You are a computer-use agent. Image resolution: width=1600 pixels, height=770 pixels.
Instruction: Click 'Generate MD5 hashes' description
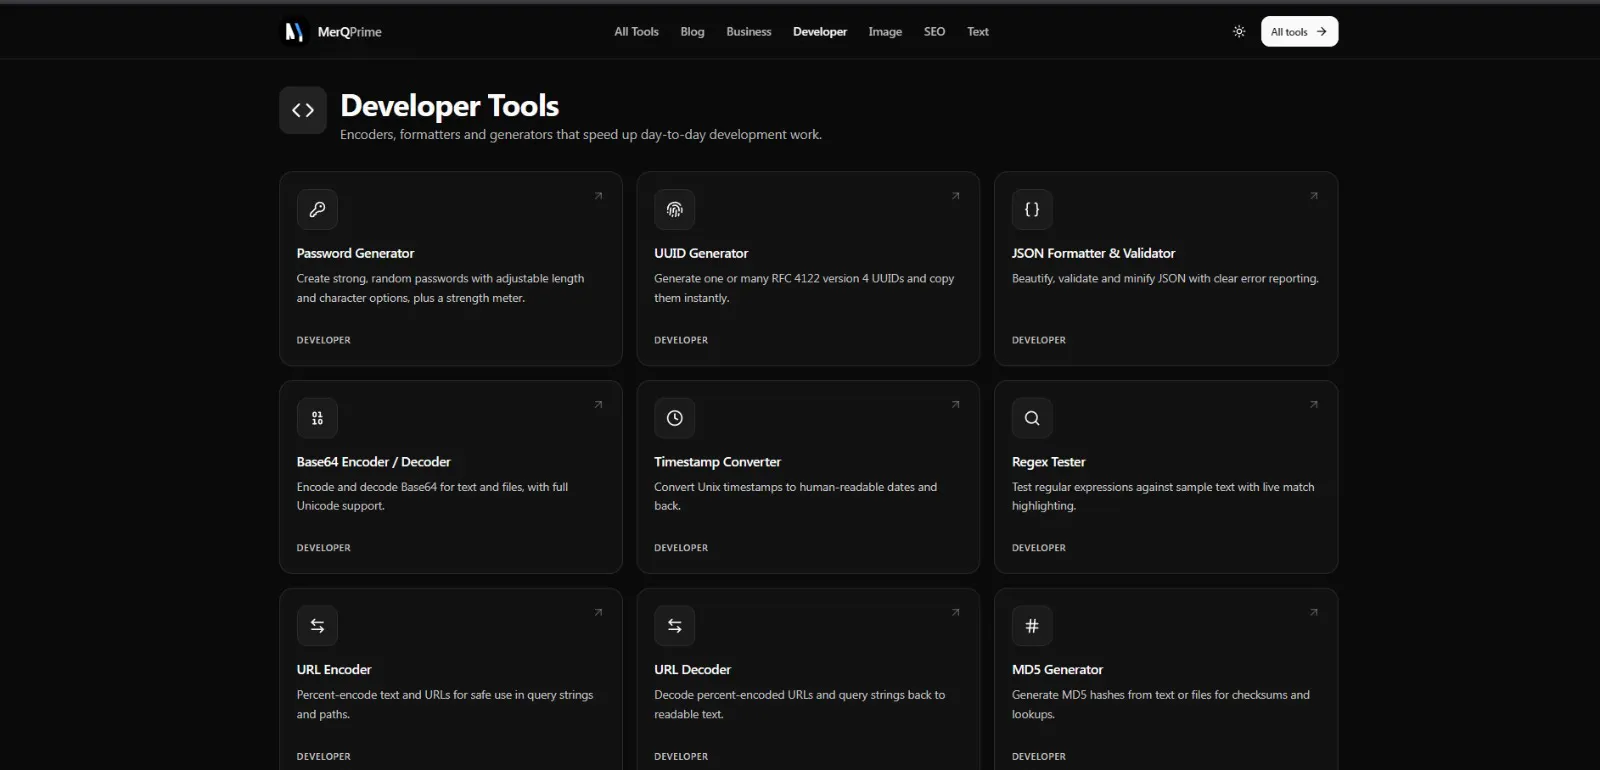1160,704
